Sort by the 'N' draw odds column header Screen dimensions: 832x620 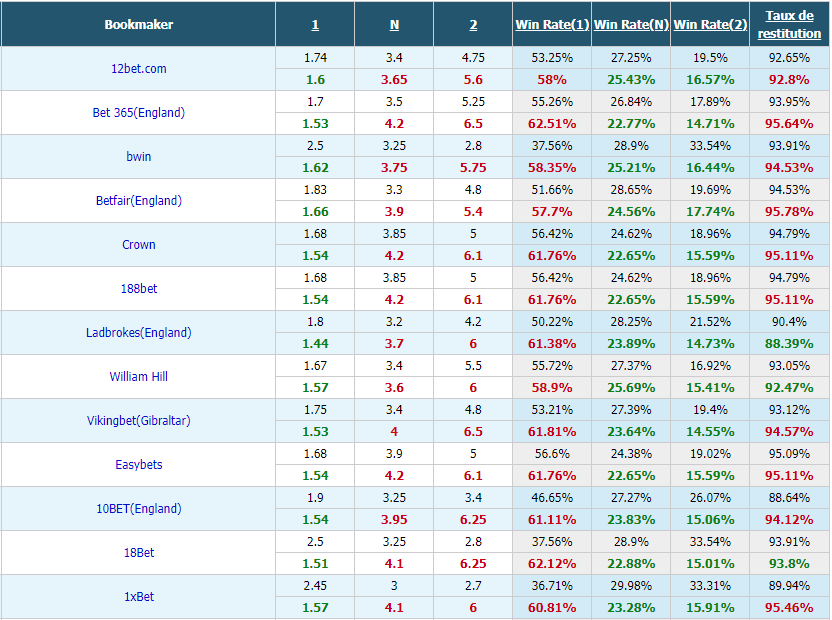pos(394,25)
